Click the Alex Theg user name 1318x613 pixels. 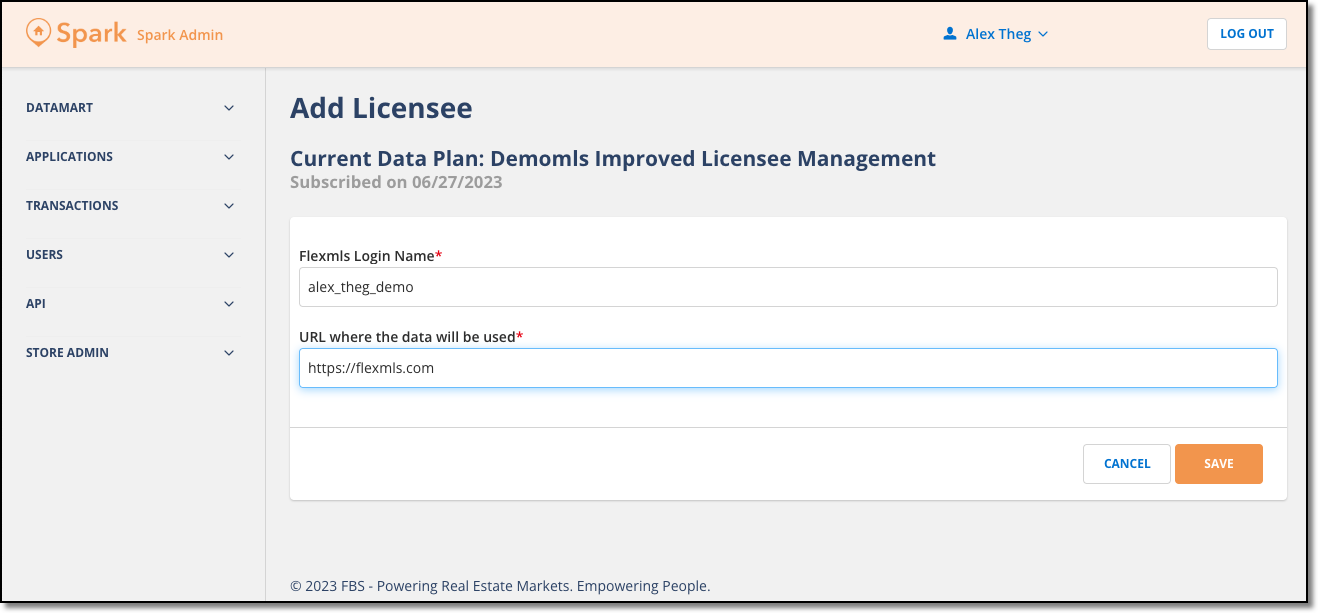point(998,34)
